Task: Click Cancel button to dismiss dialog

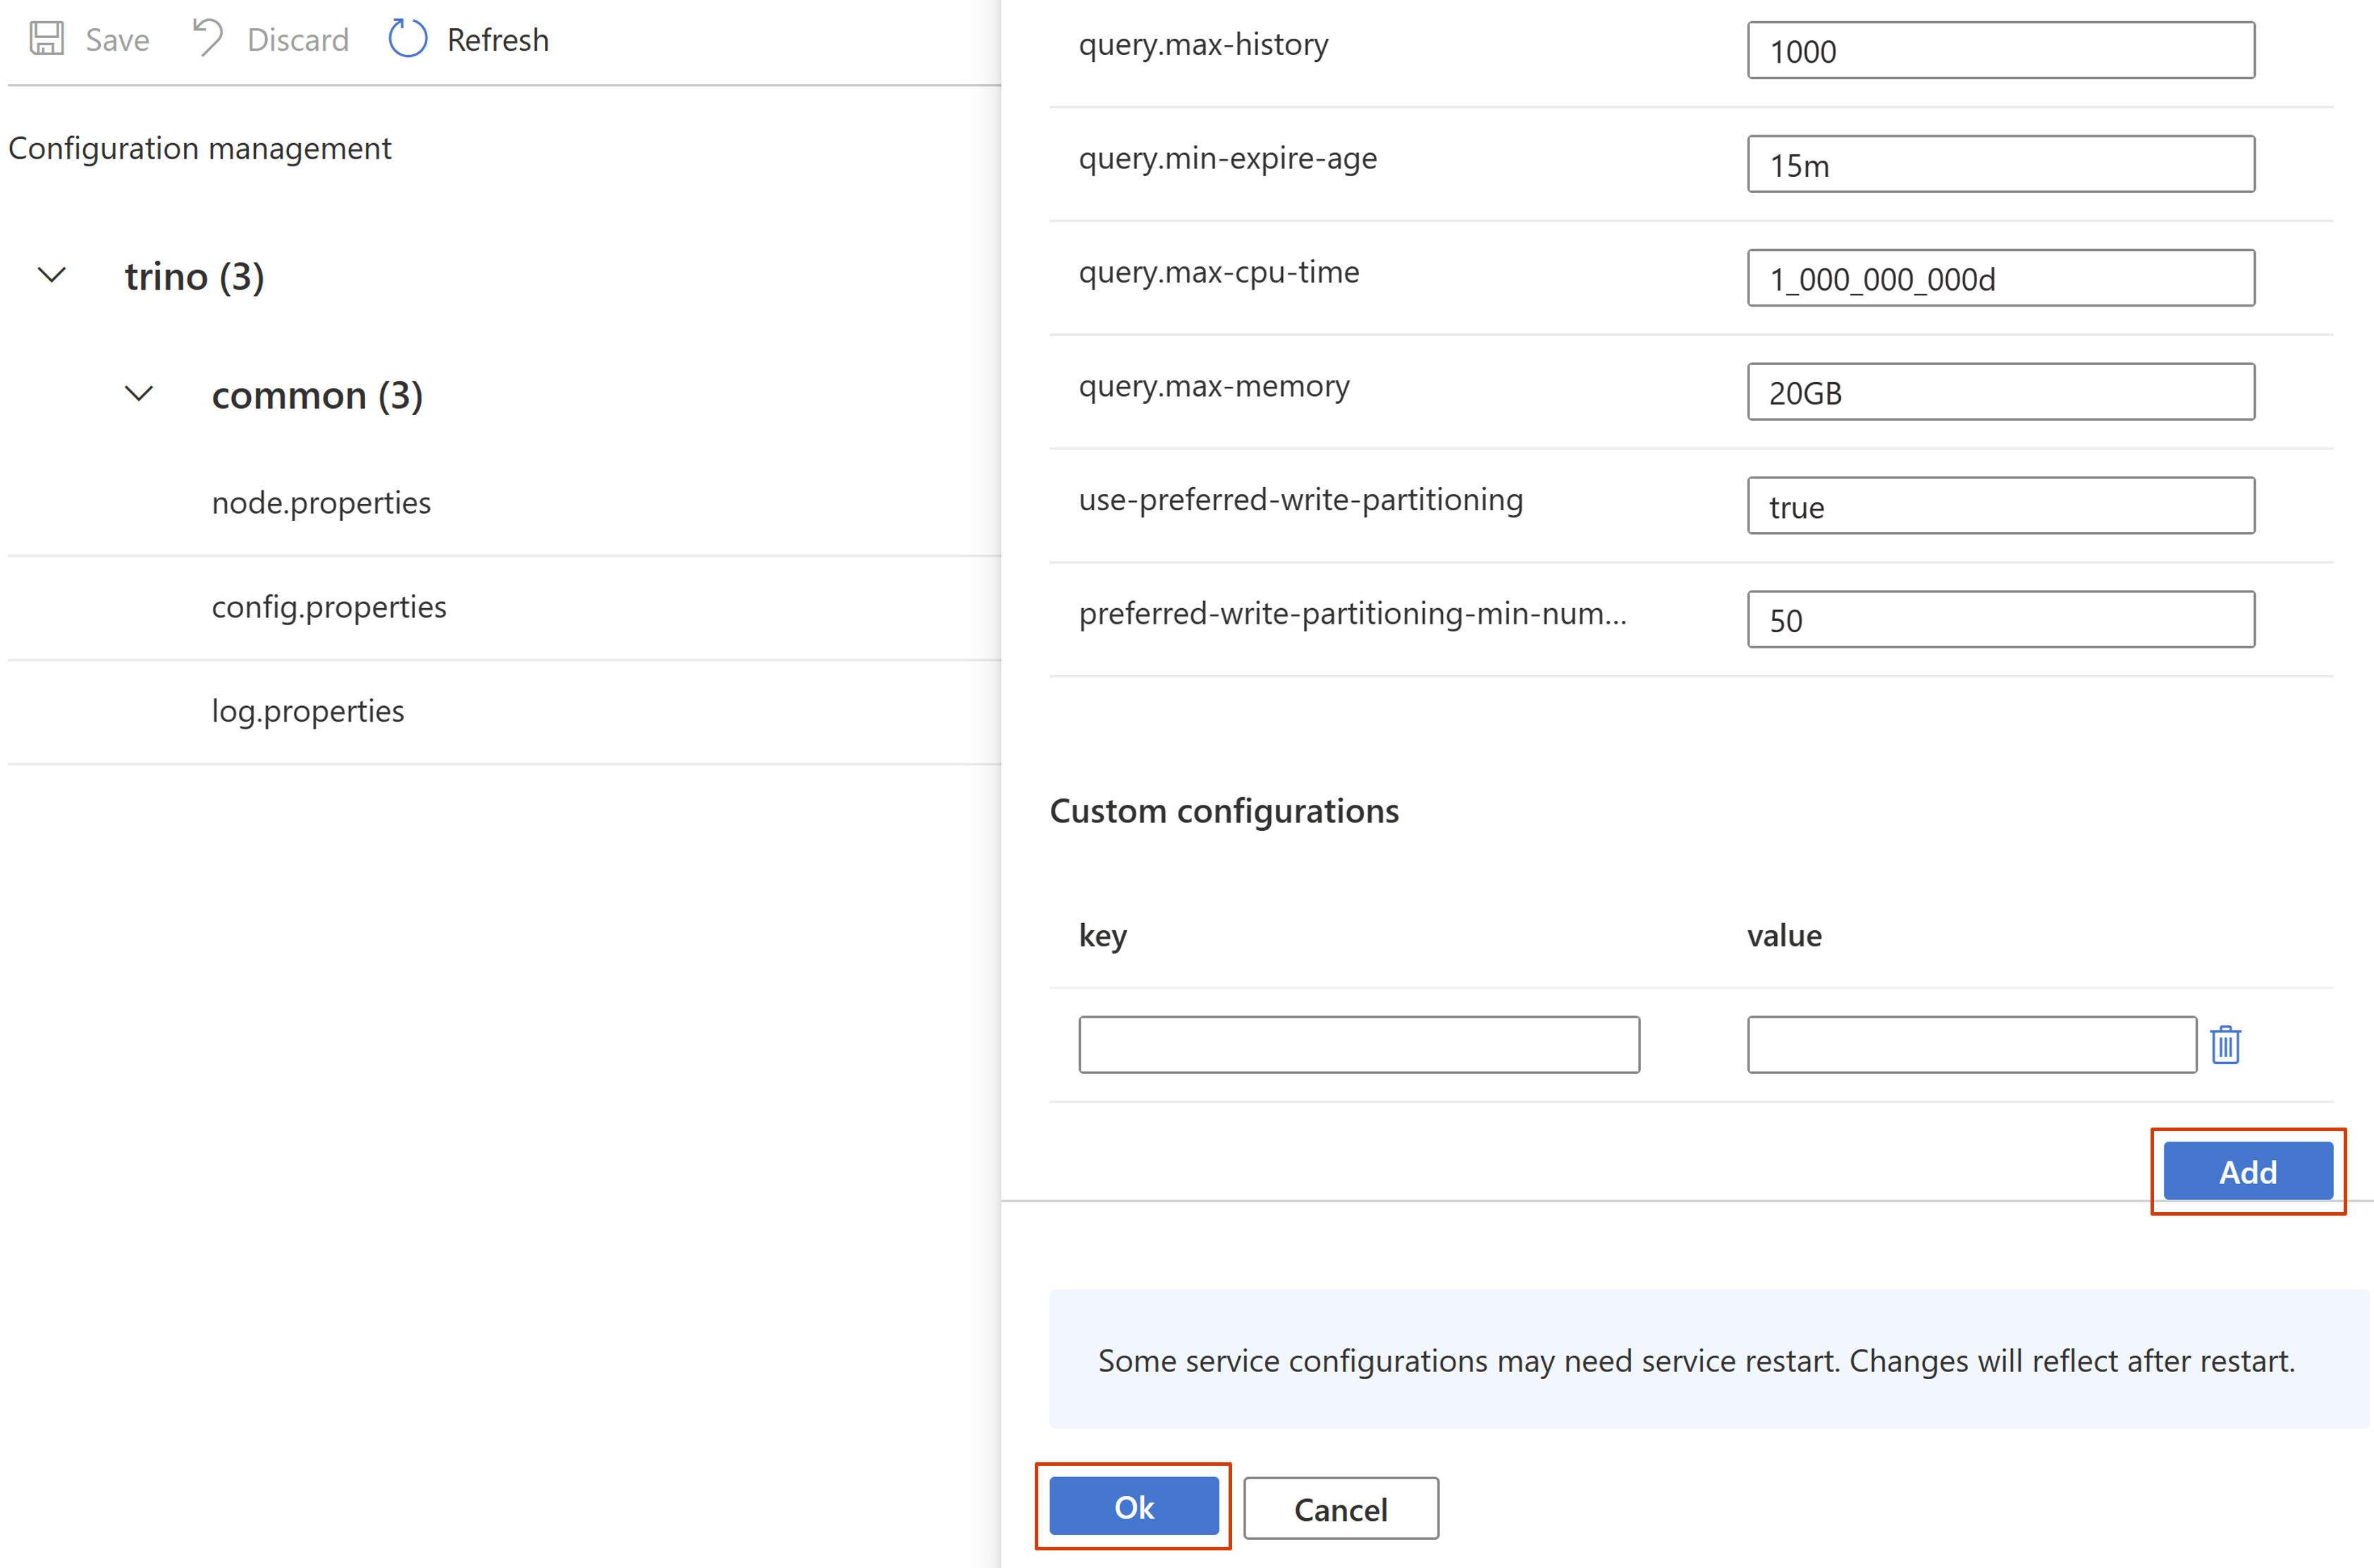Action: click(1339, 1507)
